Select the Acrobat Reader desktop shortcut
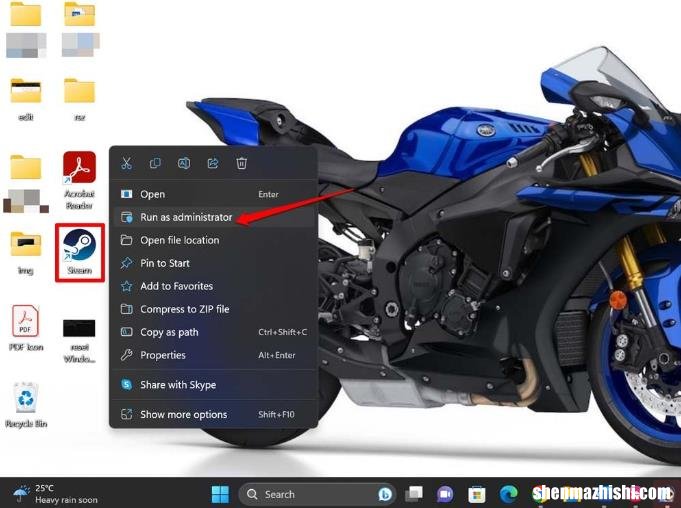This screenshot has width=681, height=508. (79, 180)
